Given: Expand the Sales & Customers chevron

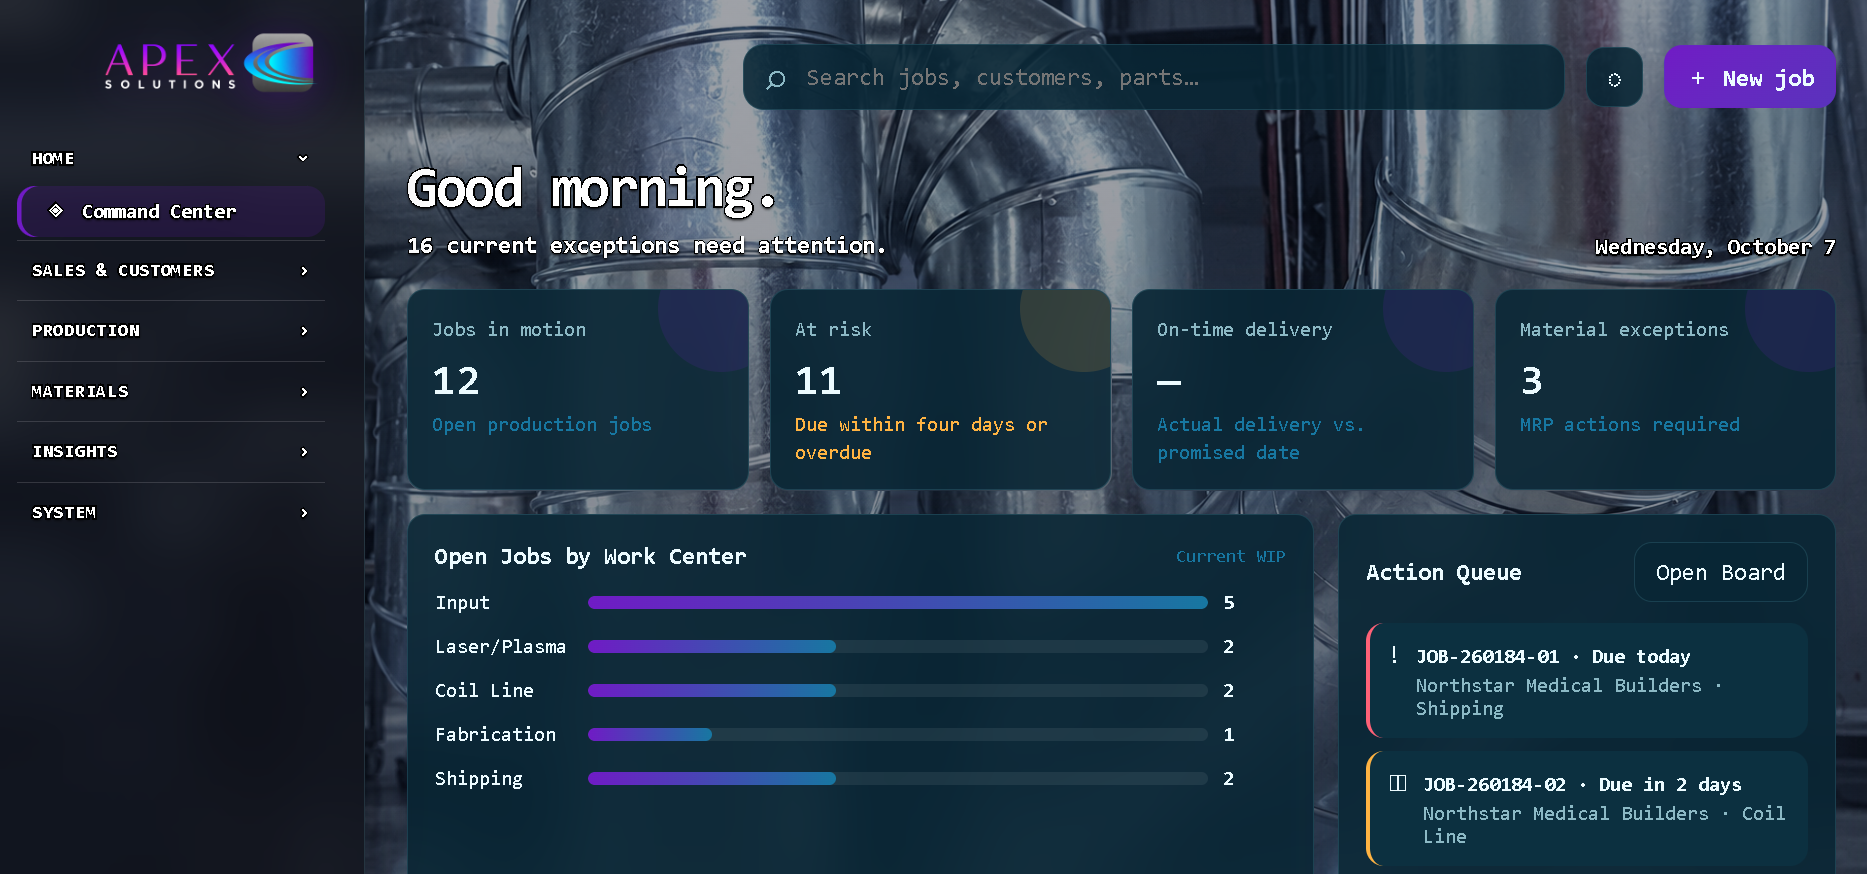Looking at the screenshot, I should 304,271.
